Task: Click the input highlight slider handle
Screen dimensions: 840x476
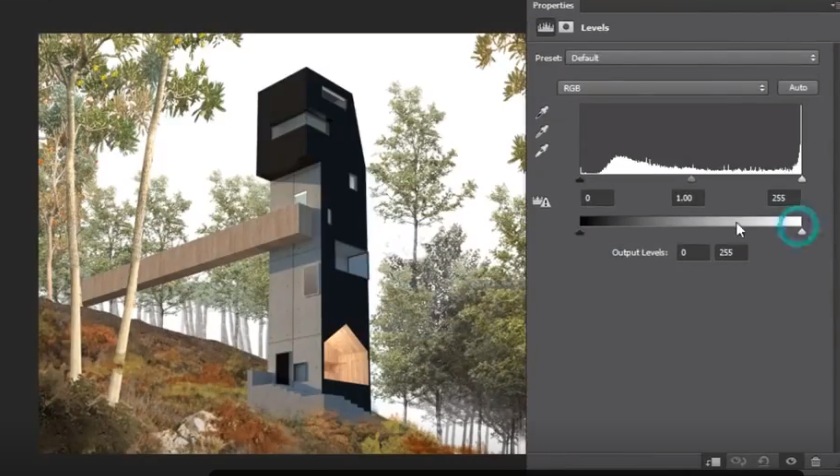Action: [801, 179]
